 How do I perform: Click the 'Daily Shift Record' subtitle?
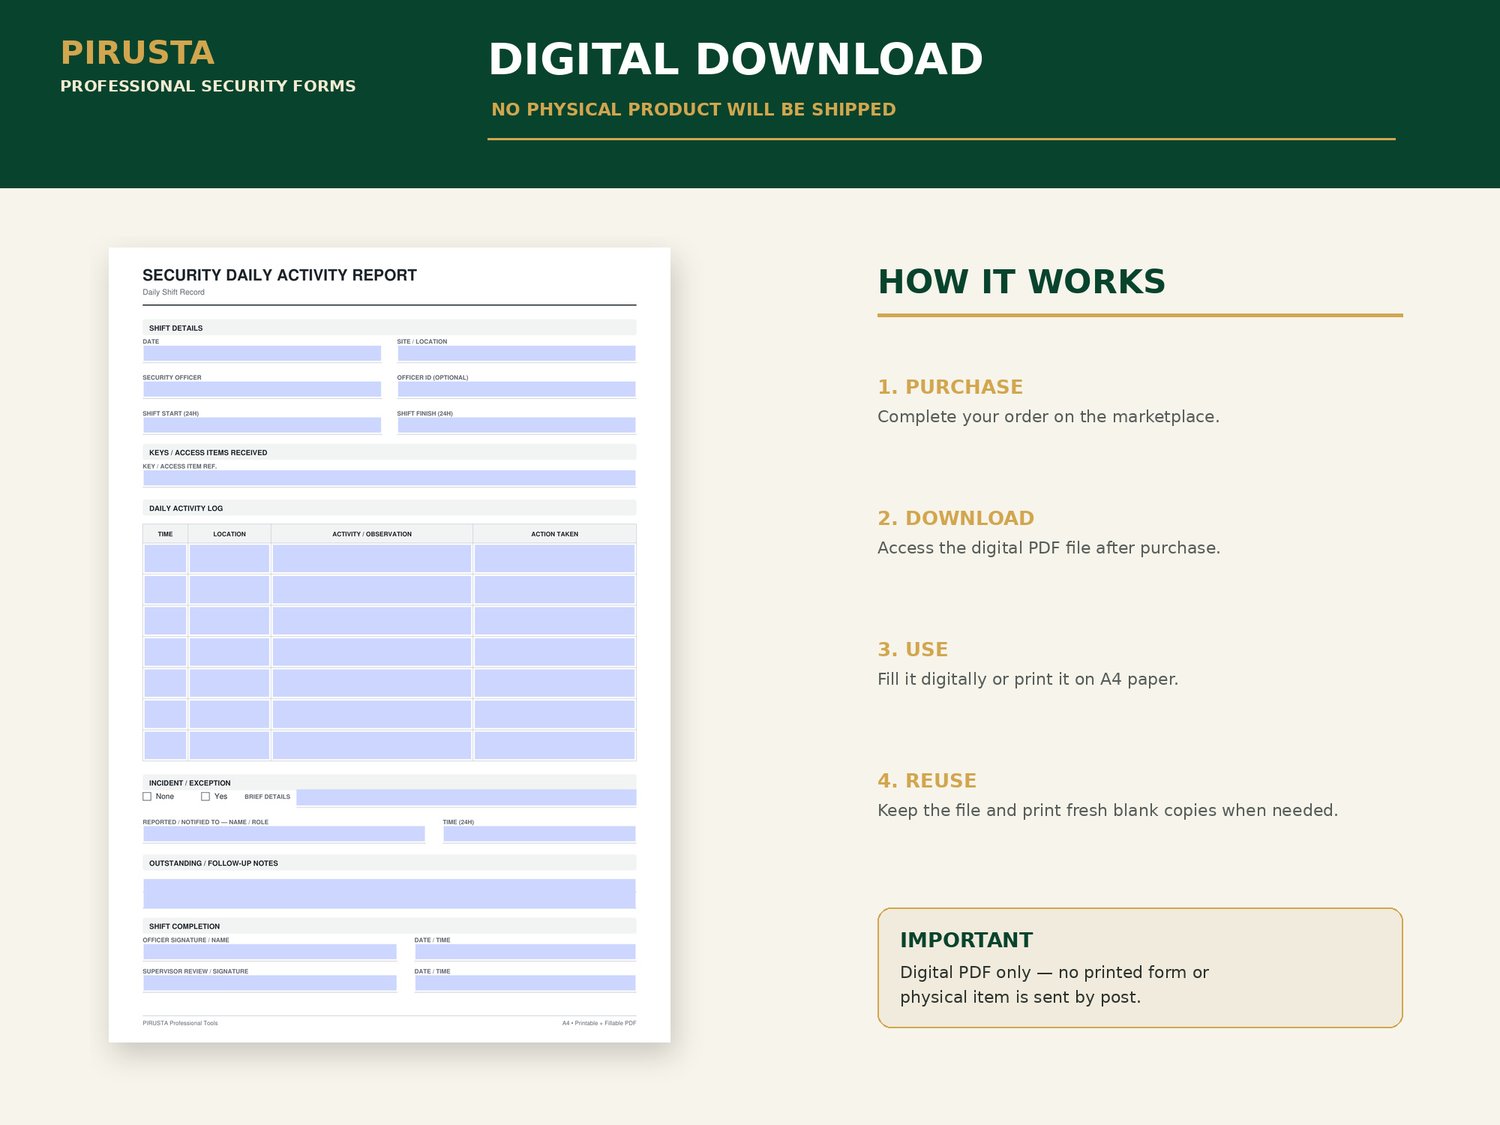coord(173,292)
